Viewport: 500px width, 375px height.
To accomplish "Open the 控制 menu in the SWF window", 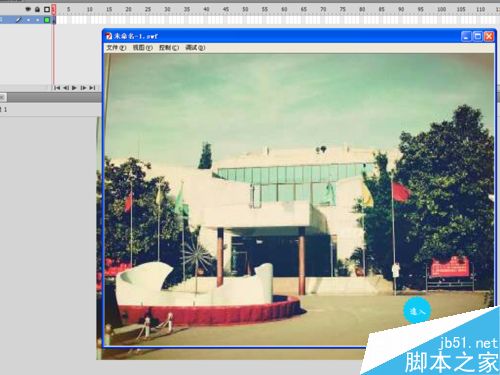I will pyautogui.click(x=169, y=48).
